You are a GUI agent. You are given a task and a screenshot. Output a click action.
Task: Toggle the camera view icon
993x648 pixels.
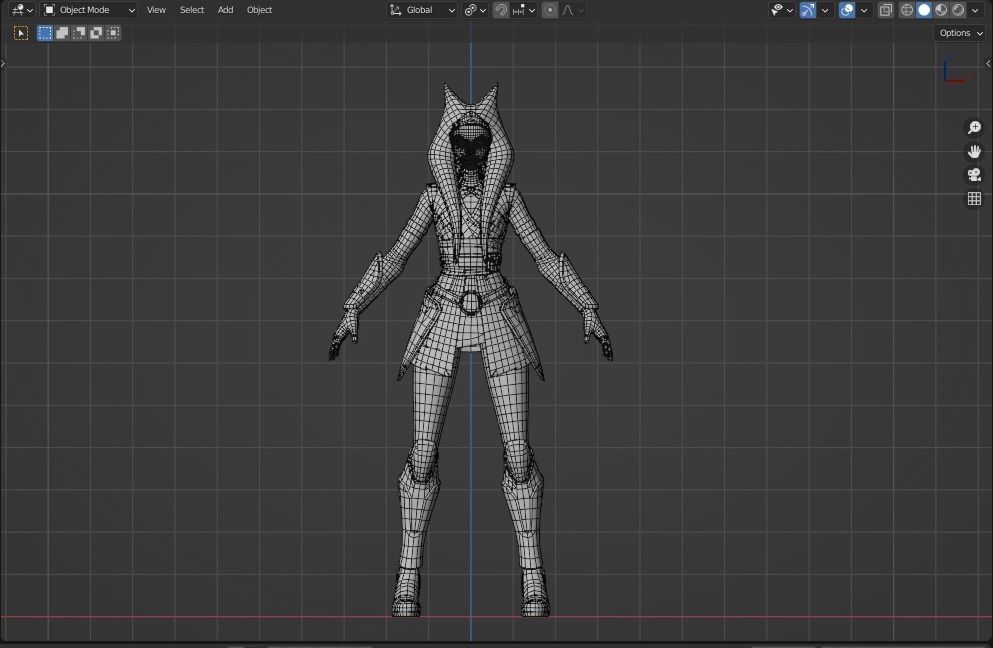click(974, 175)
